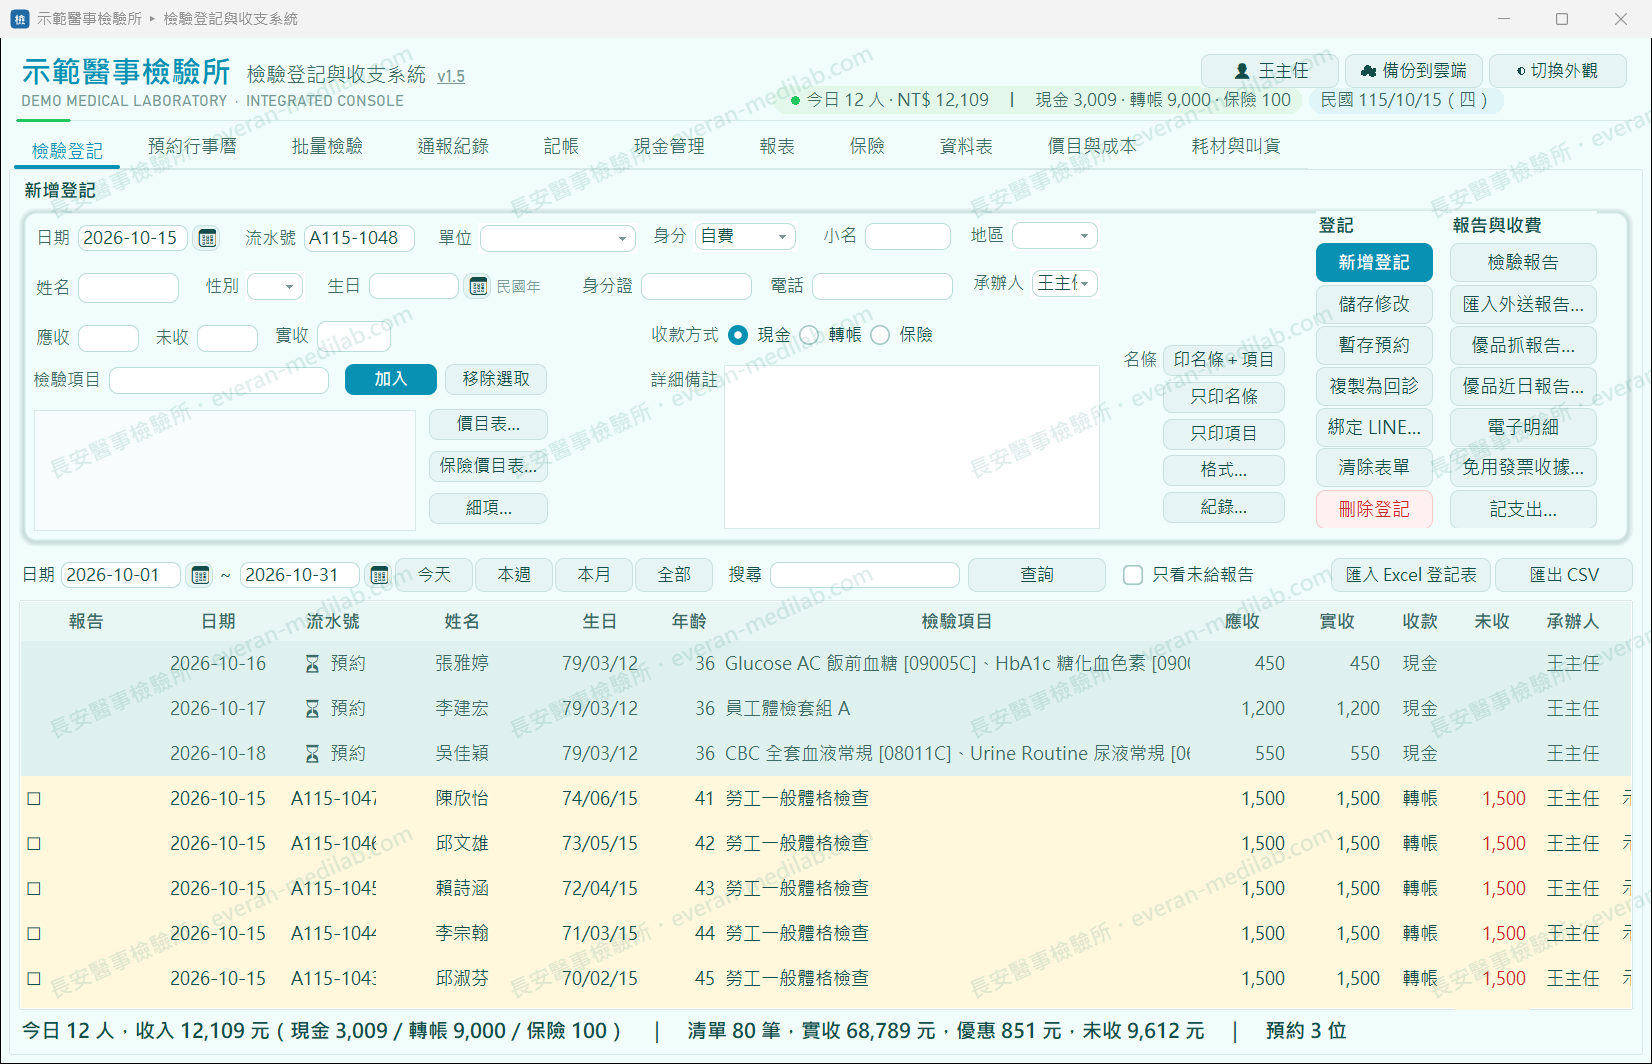The width and height of the screenshot is (1652, 1064).
Task: Click hourglass icon in 吳佳穎 appointment row
Action: (312, 754)
